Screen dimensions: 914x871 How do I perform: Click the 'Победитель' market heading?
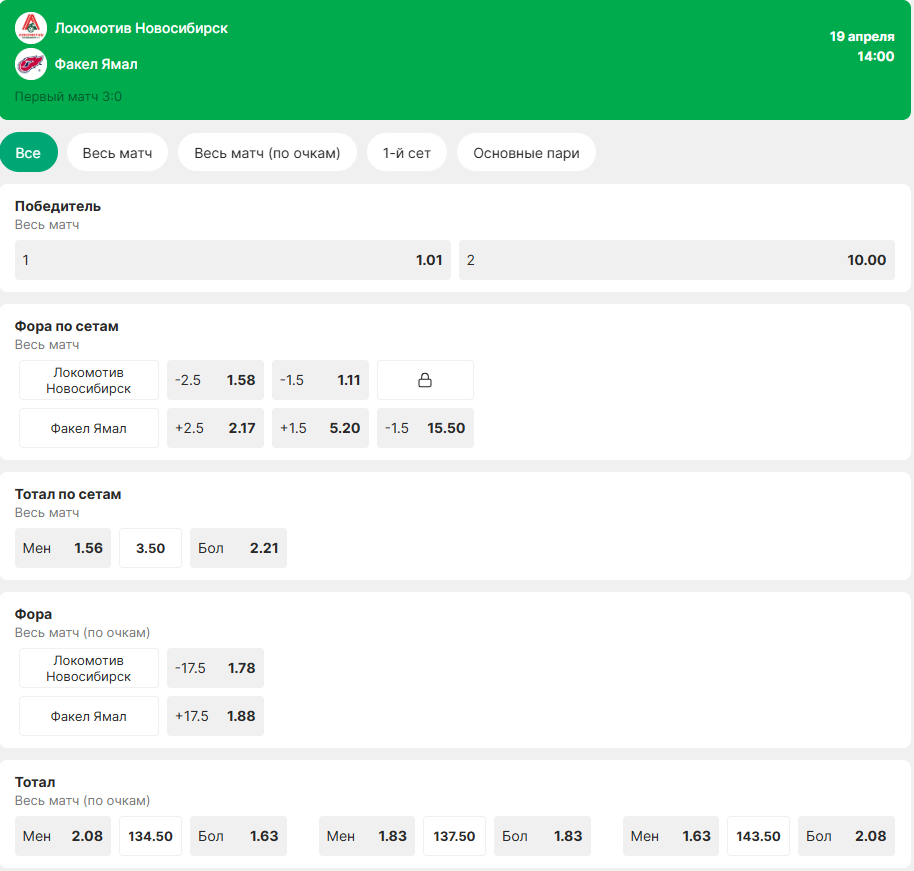[58, 206]
